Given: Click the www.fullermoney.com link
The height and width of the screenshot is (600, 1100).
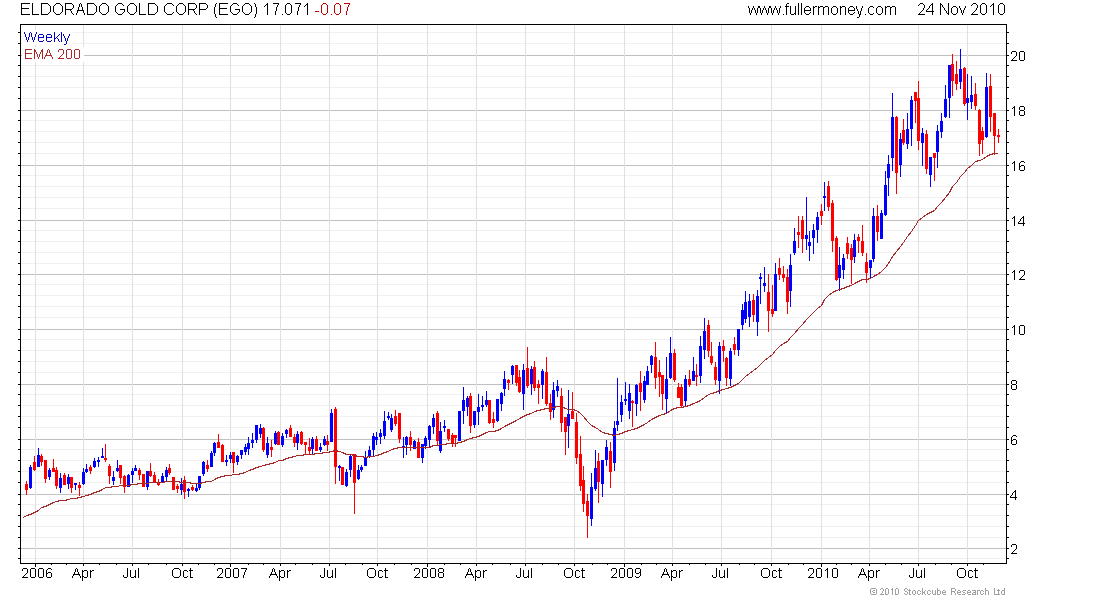Looking at the screenshot, I should click(x=821, y=10).
